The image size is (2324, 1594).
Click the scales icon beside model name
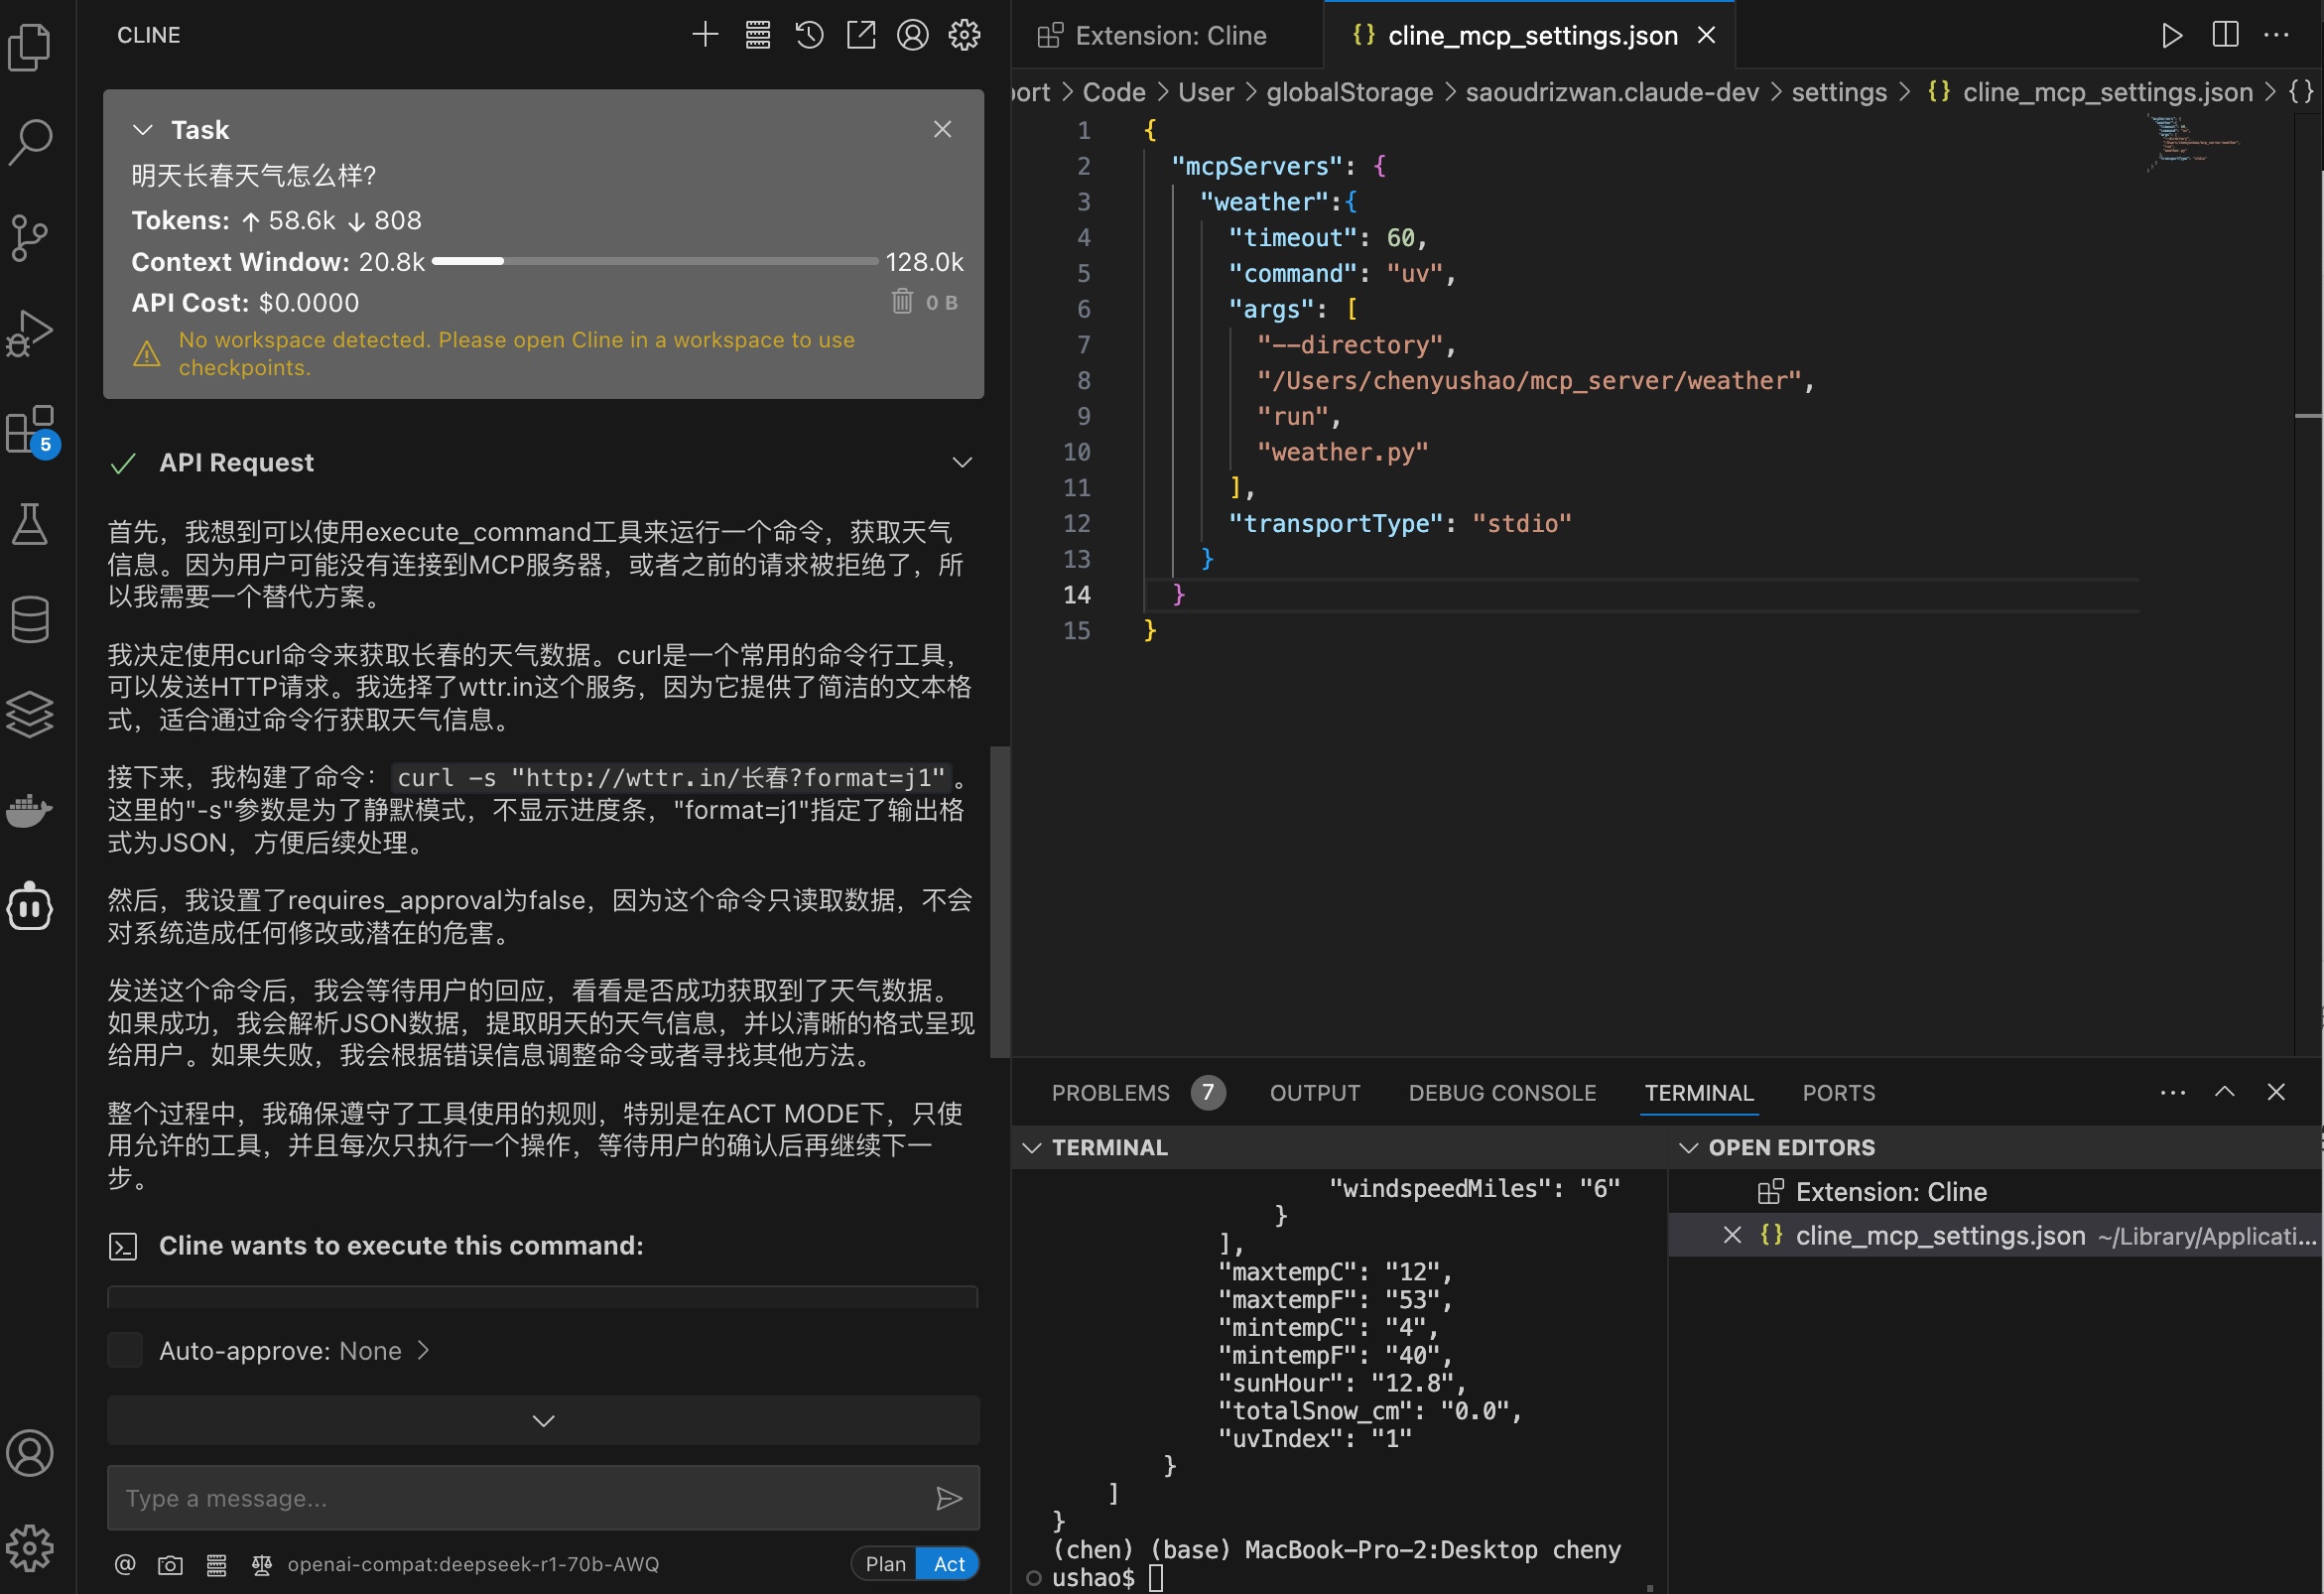pos(262,1564)
